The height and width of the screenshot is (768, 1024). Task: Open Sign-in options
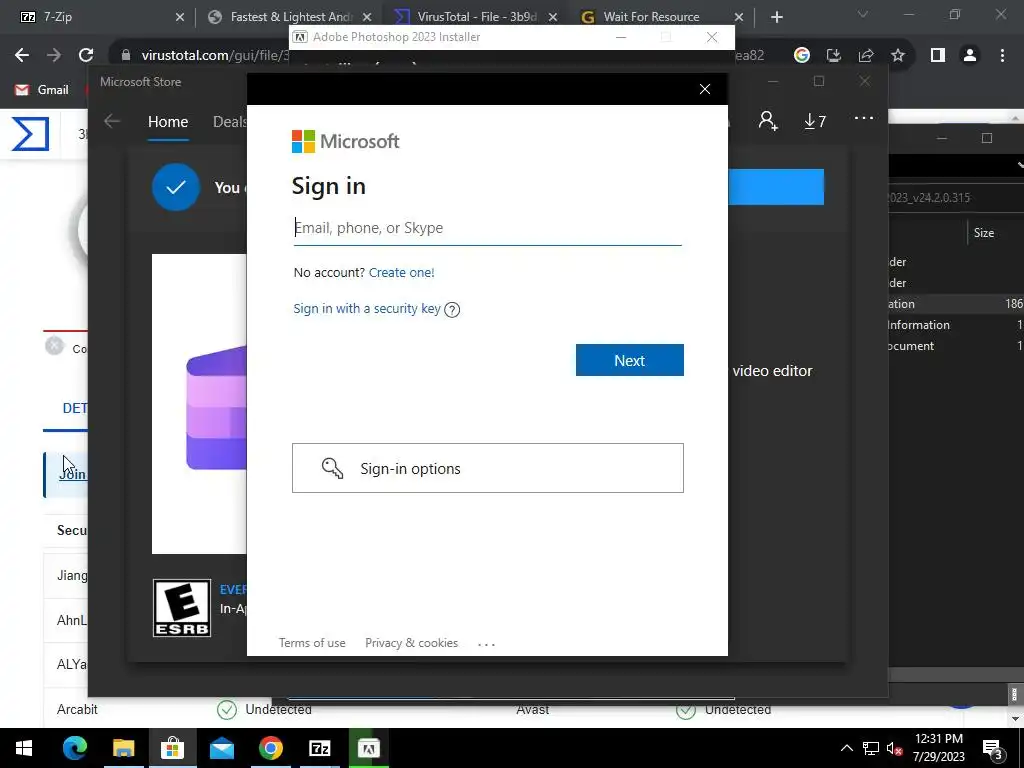[487, 468]
